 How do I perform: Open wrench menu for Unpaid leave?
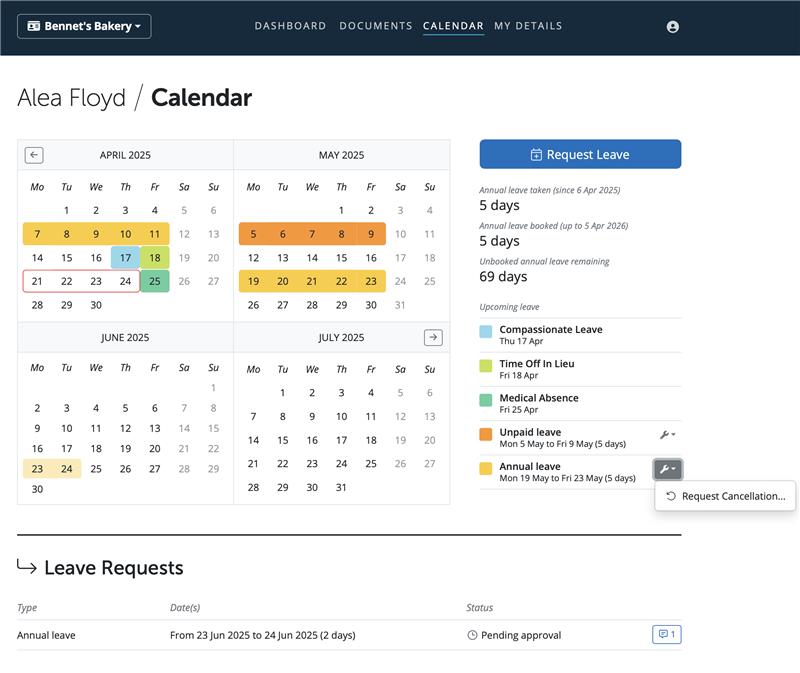[x=667, y=435]
